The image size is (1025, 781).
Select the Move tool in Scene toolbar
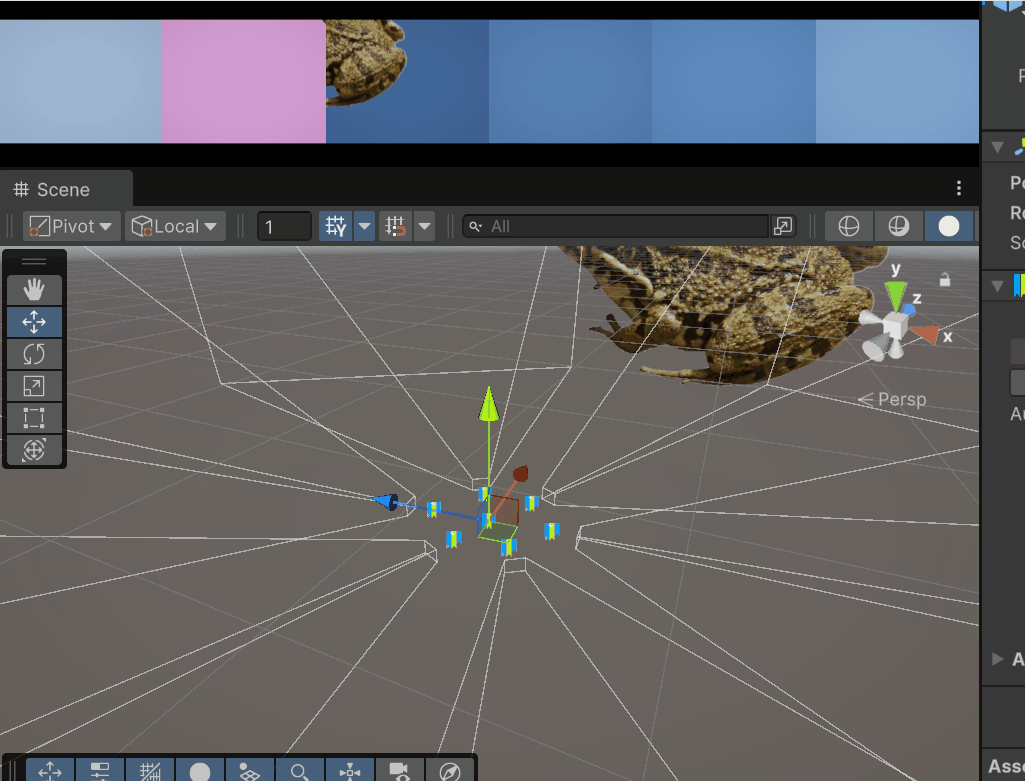click(34, 322)
